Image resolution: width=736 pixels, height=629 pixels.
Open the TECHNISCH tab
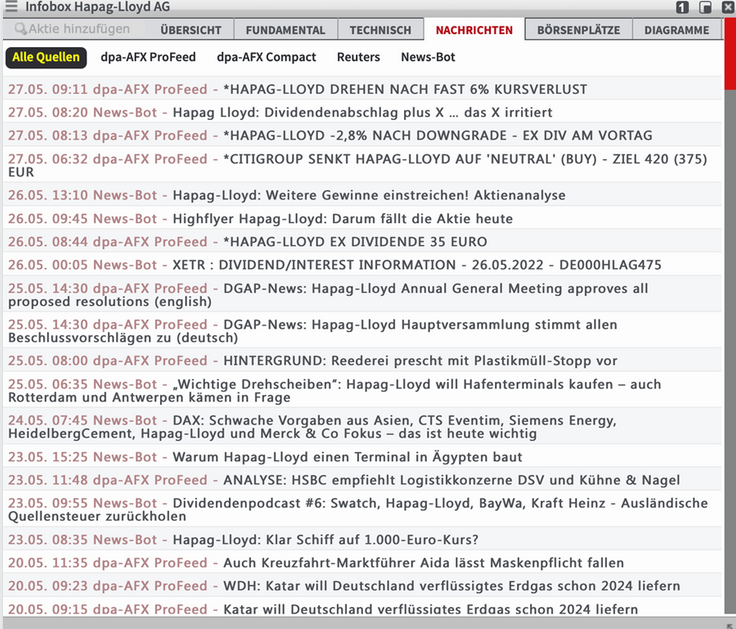coord(380,30)
